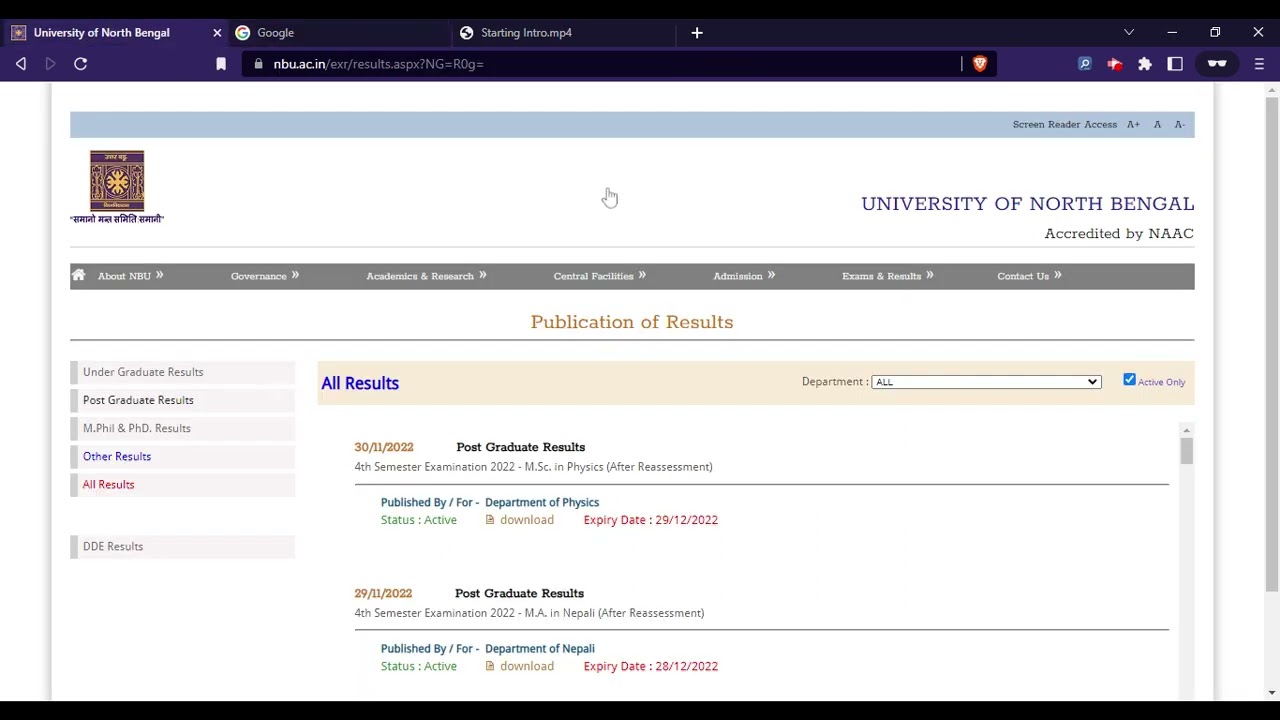Click the University of North Bengal crest logo
Viewport: 1280px width, 720px height.
(117, 180)
